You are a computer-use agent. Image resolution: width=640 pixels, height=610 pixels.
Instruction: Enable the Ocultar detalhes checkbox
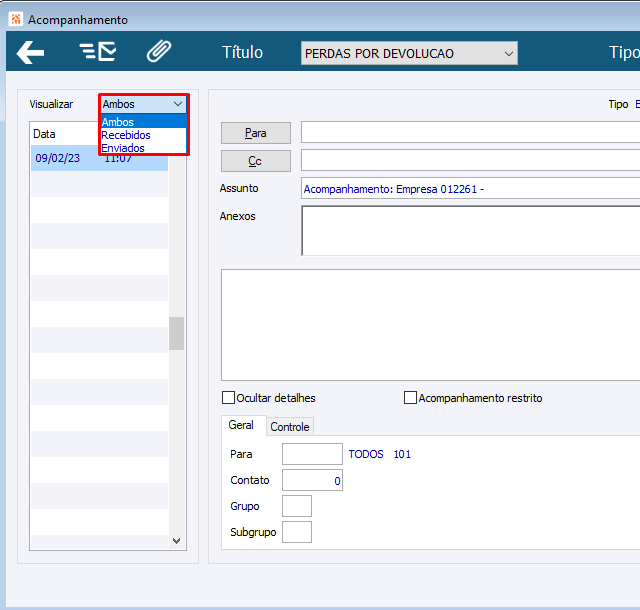(x=228, y=398)
